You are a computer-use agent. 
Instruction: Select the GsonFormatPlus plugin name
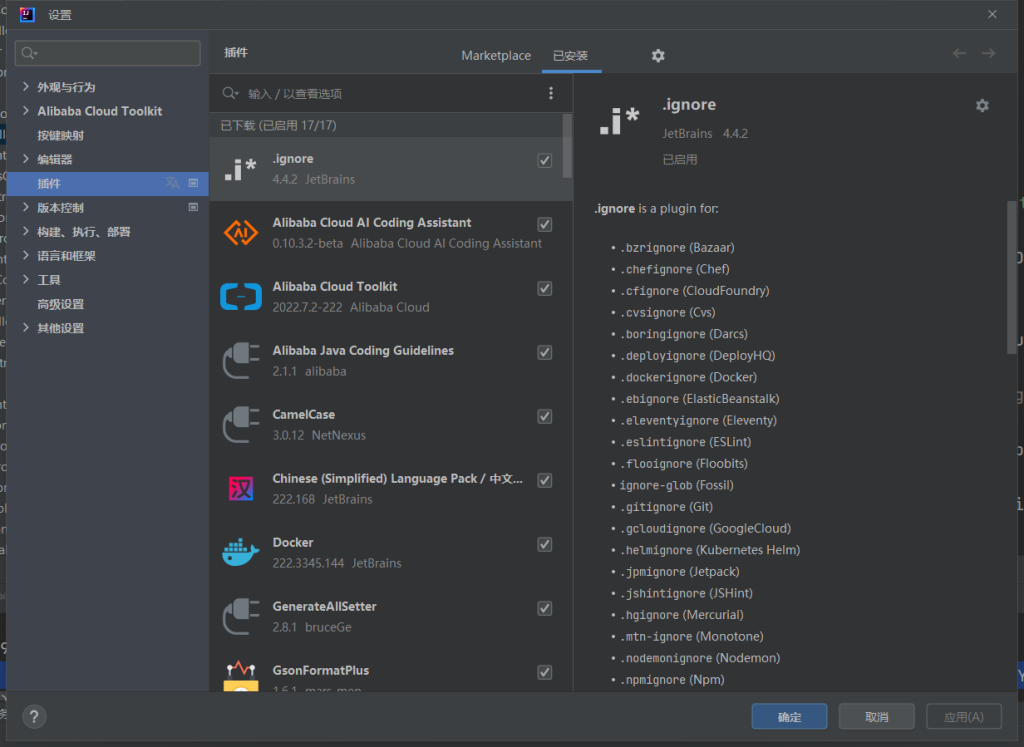321,671
